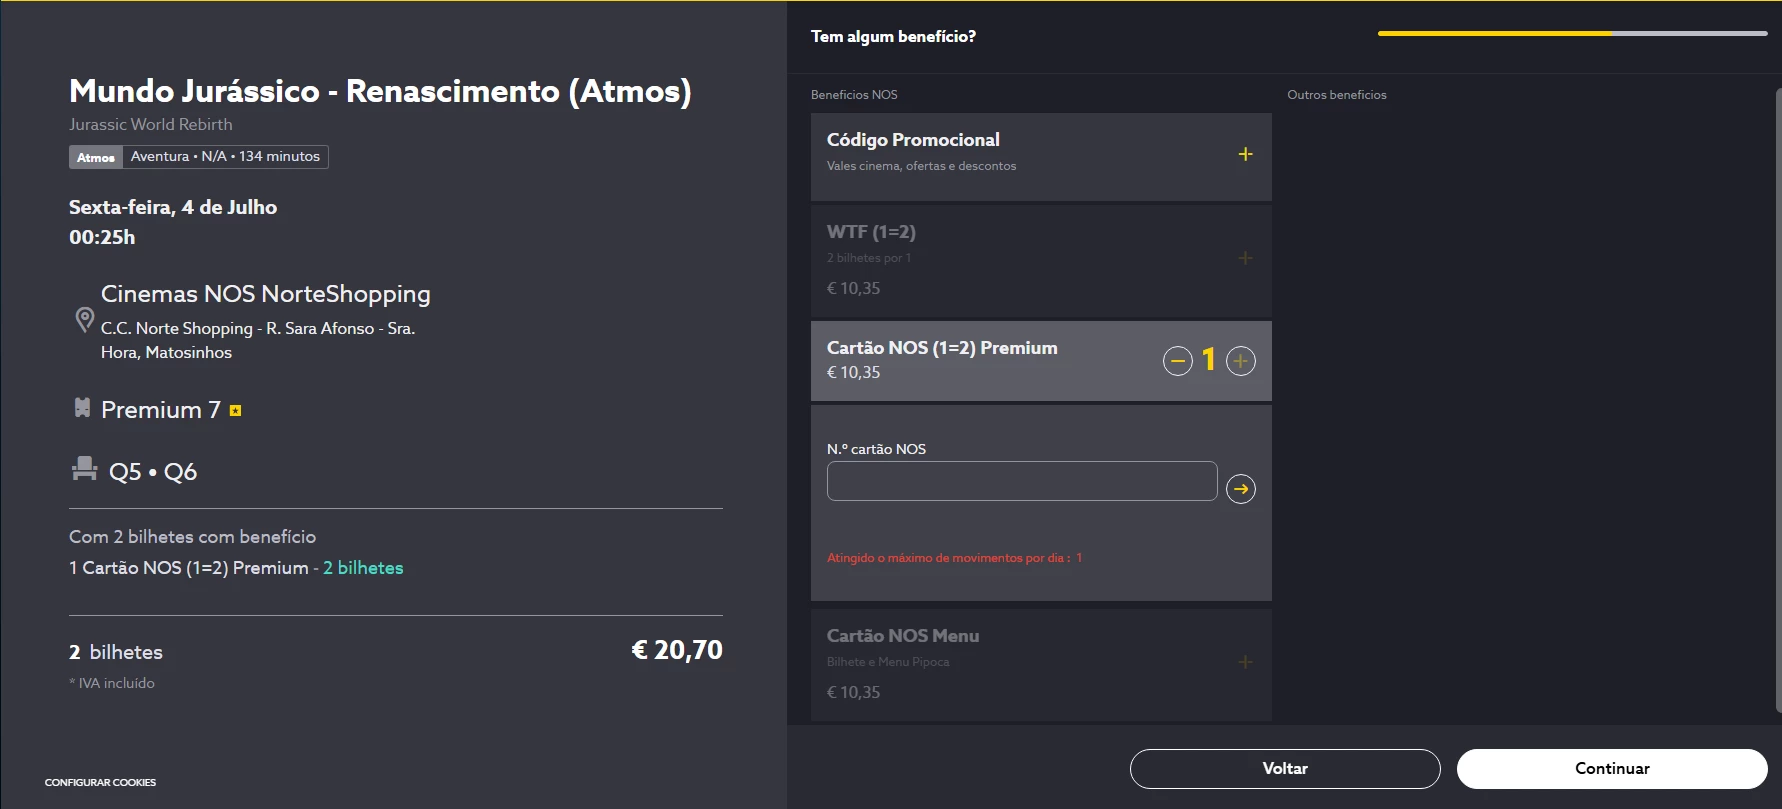This screenshot has height=809, width=1782.
Task: Click the Atmos badge under the title
Action: point(96,157)
